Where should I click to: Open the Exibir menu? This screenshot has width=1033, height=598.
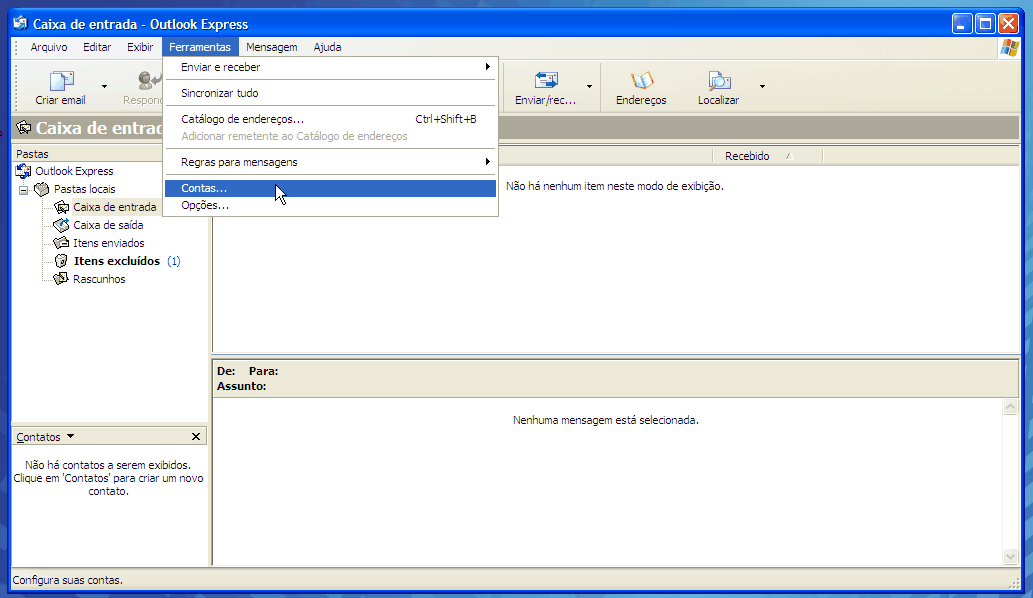click(140, 47)
